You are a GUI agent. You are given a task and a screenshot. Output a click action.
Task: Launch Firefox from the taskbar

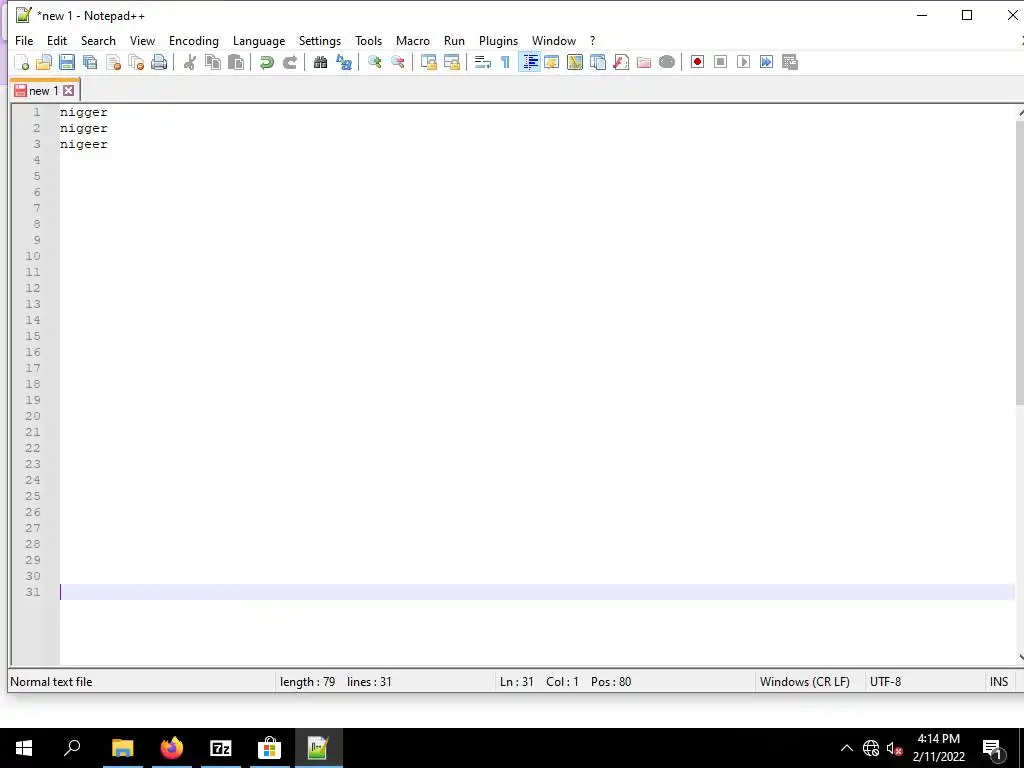[172, 748]
